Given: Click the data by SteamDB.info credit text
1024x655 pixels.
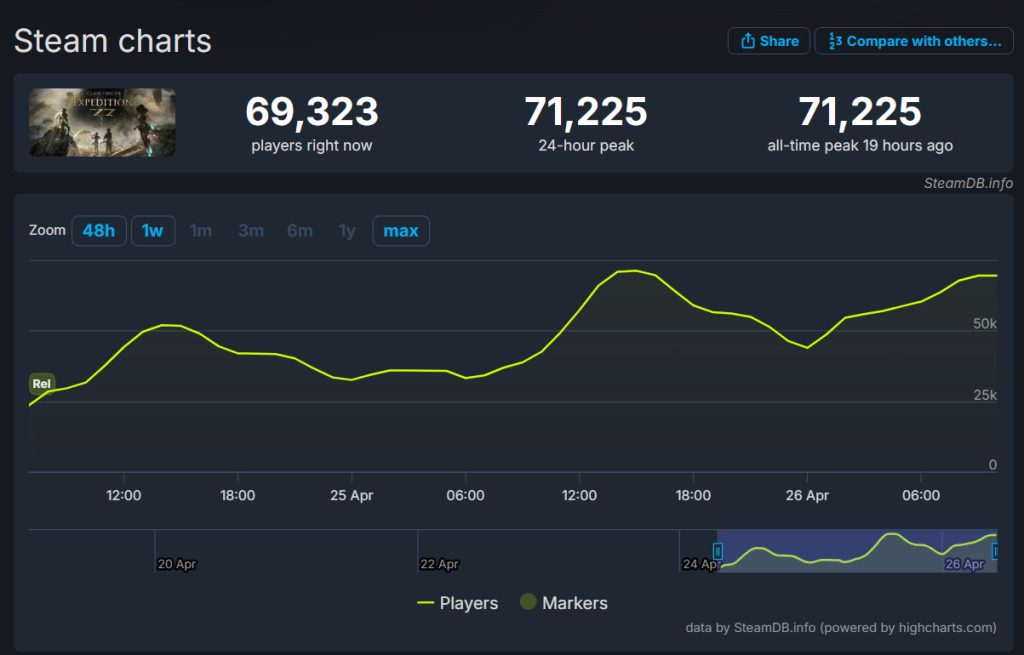Looking at the screenshot, I should coord(840,628).
